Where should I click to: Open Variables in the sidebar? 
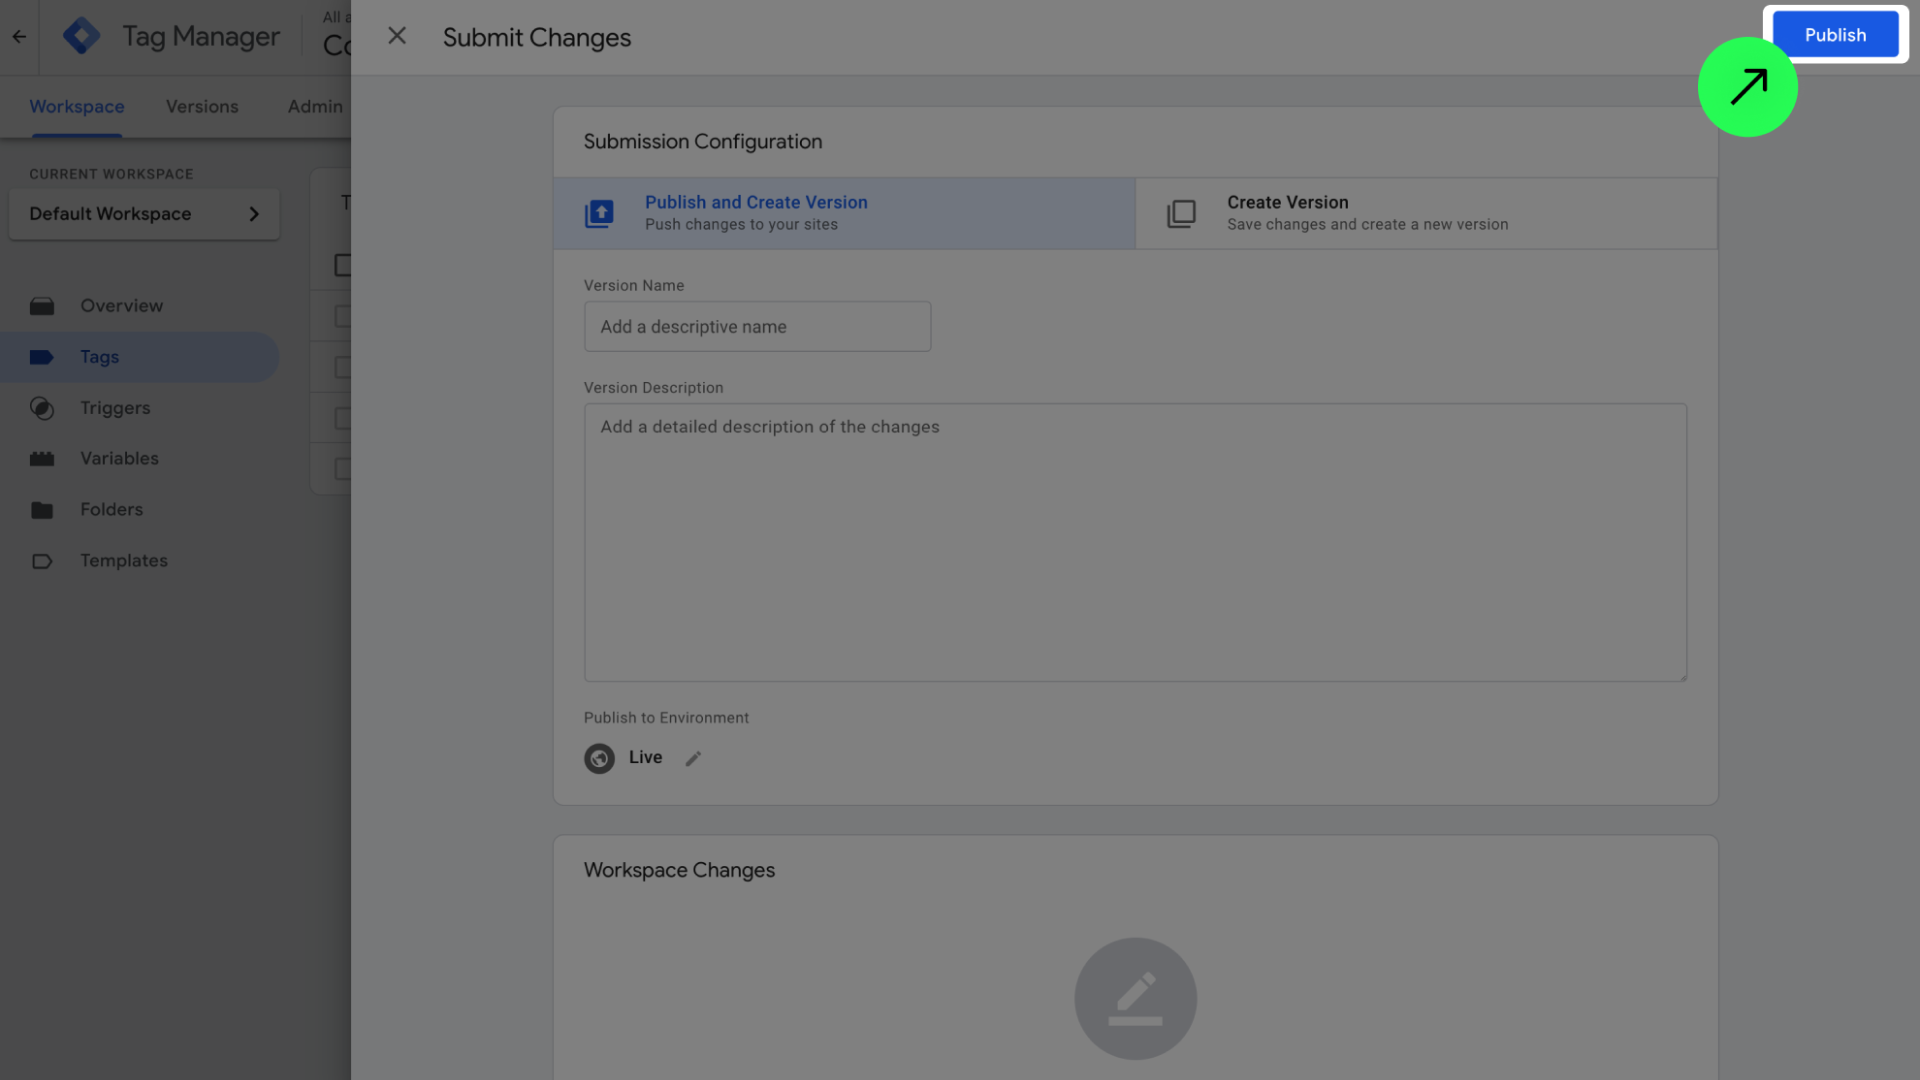pyautogui.click(x=119, y=459)
